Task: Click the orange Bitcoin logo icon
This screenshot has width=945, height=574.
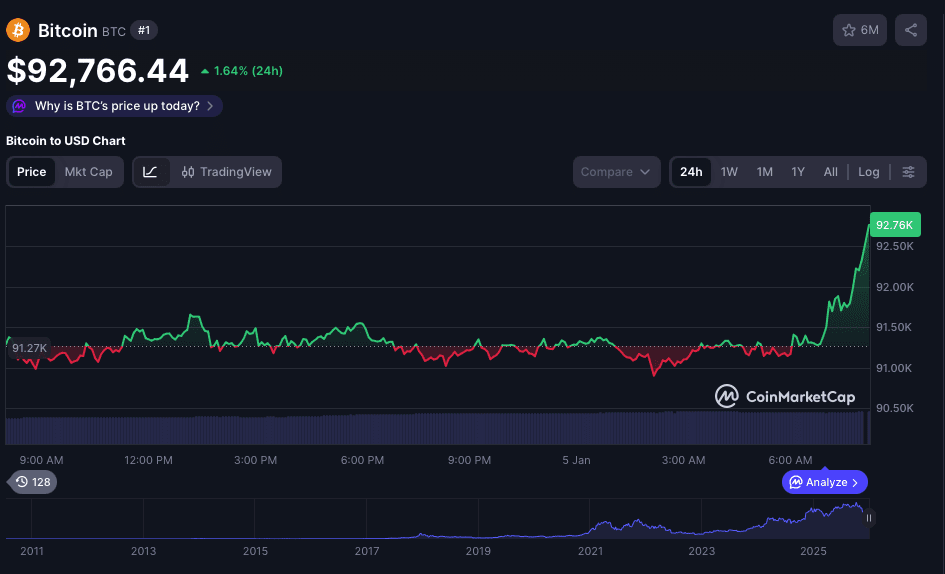Action: point(18,30)
